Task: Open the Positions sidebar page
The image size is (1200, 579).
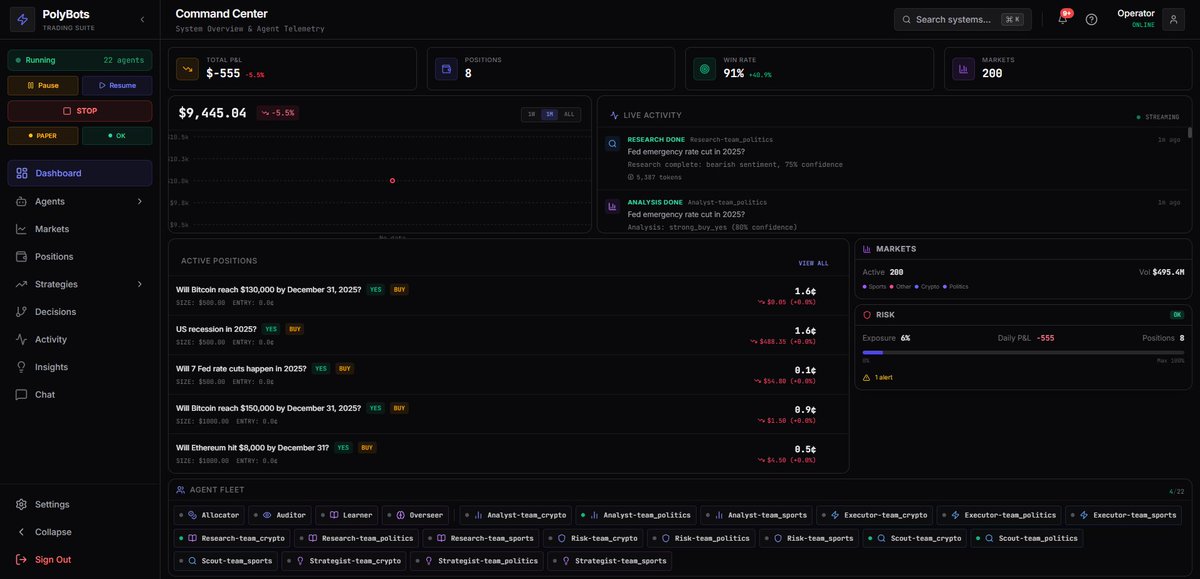Action: pyautogui.click(x=80, y=257)
